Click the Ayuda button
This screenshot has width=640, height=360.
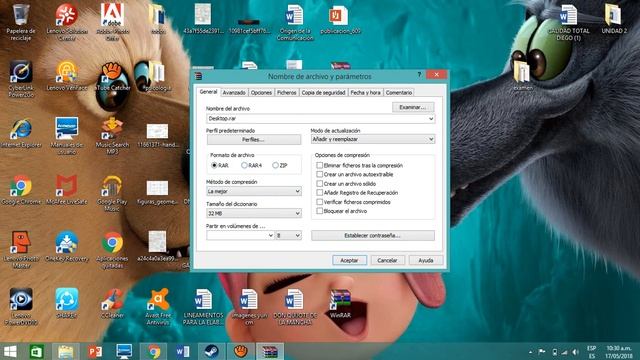point(426,260)
